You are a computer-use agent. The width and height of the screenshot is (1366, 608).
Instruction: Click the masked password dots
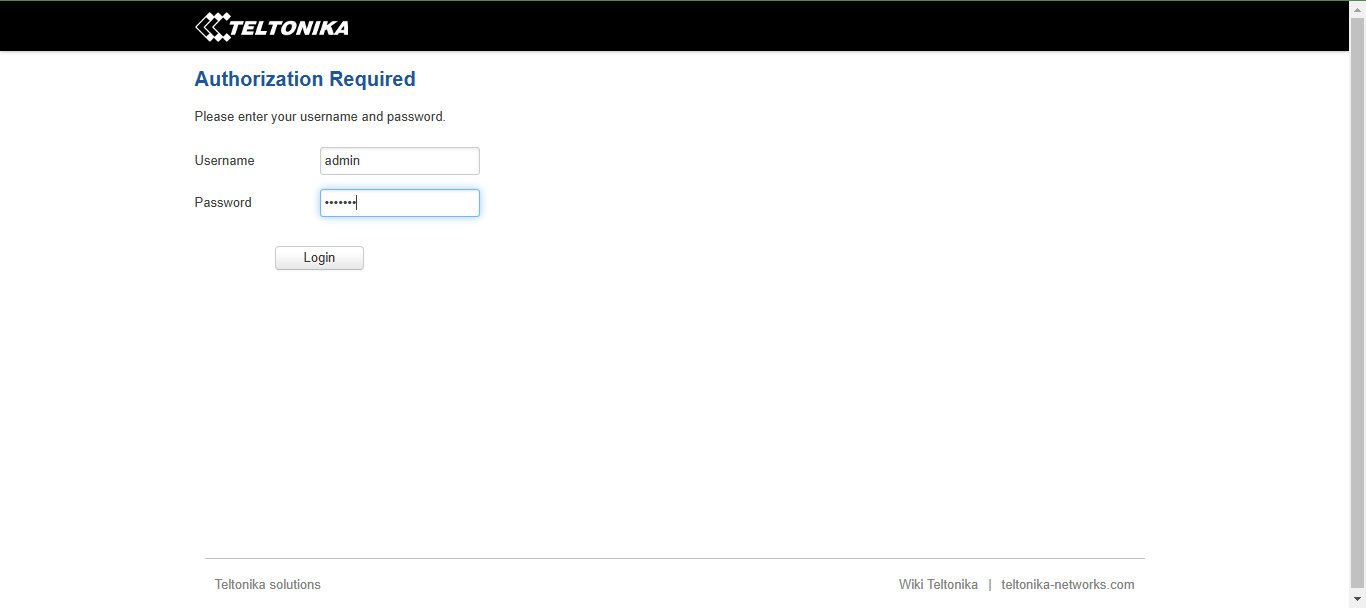coord(340,203)
